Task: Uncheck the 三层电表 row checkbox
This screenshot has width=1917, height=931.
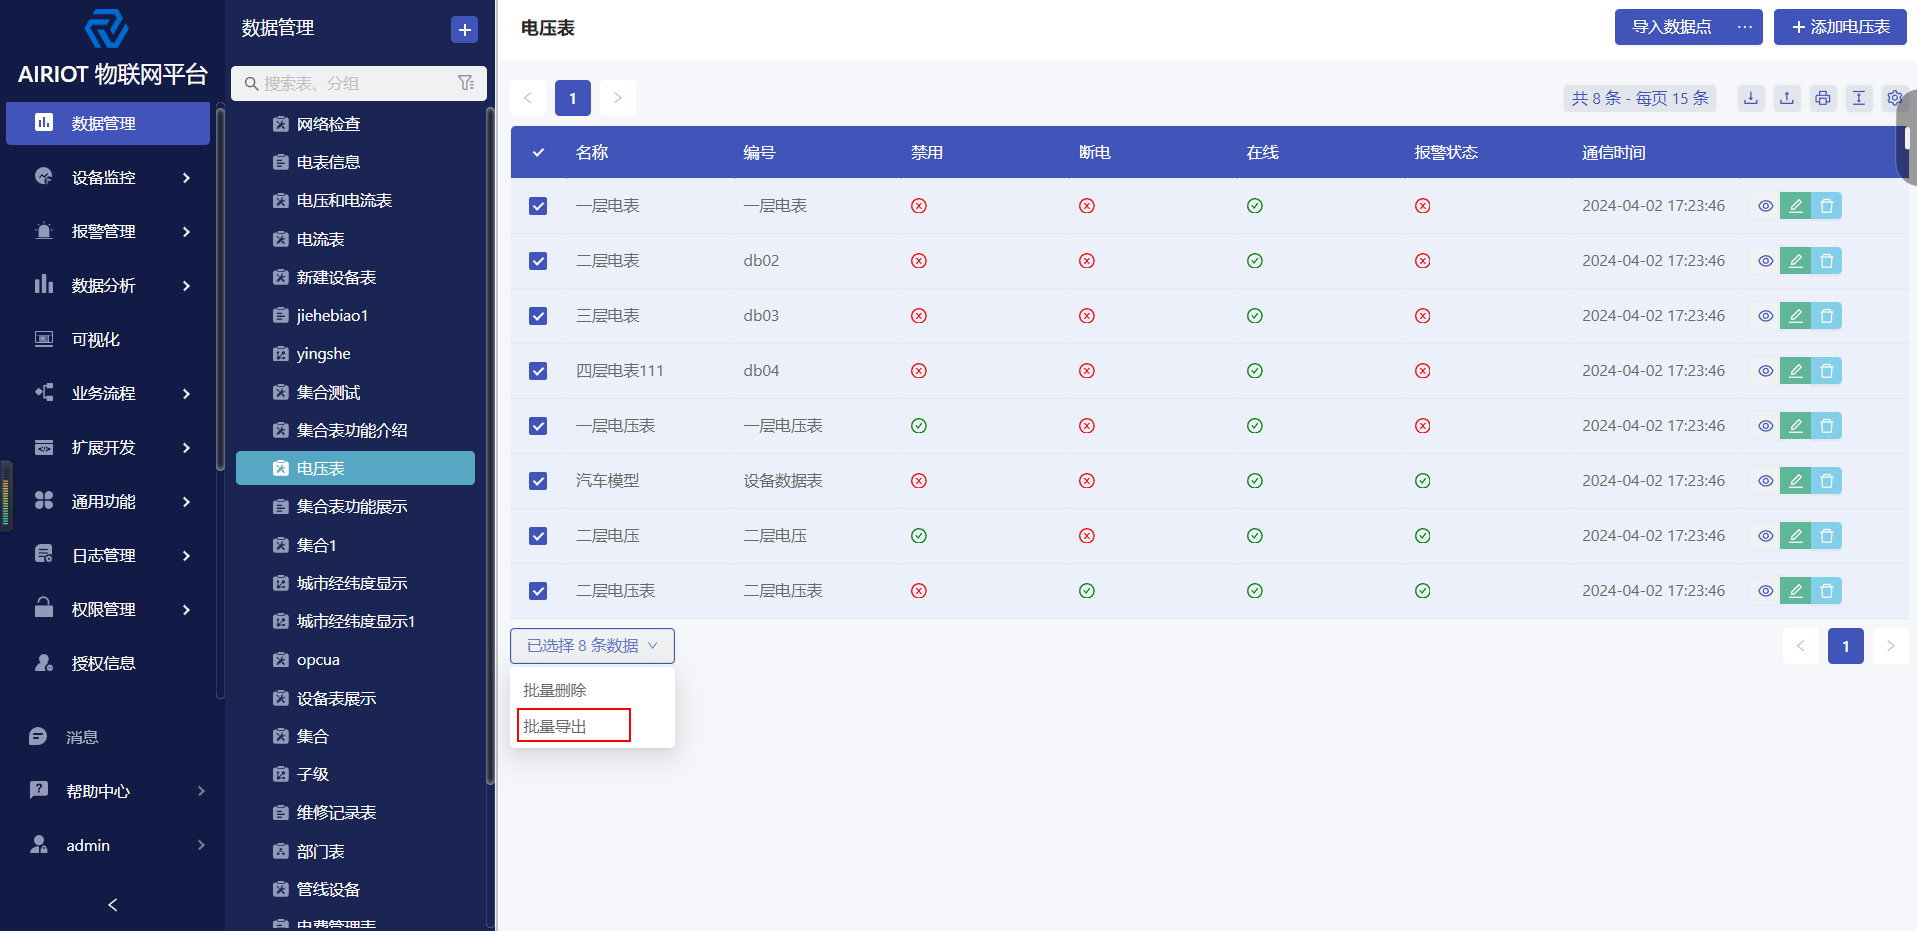Action: 538,316
